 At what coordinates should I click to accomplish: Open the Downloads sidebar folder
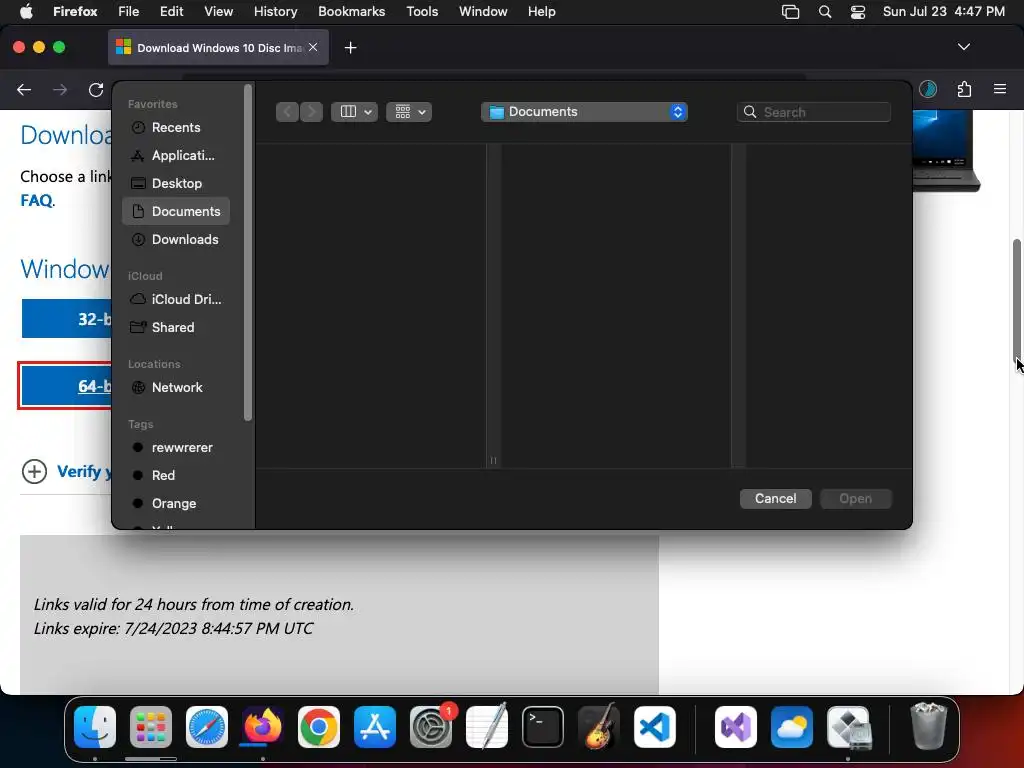click(x=175, y=240)
